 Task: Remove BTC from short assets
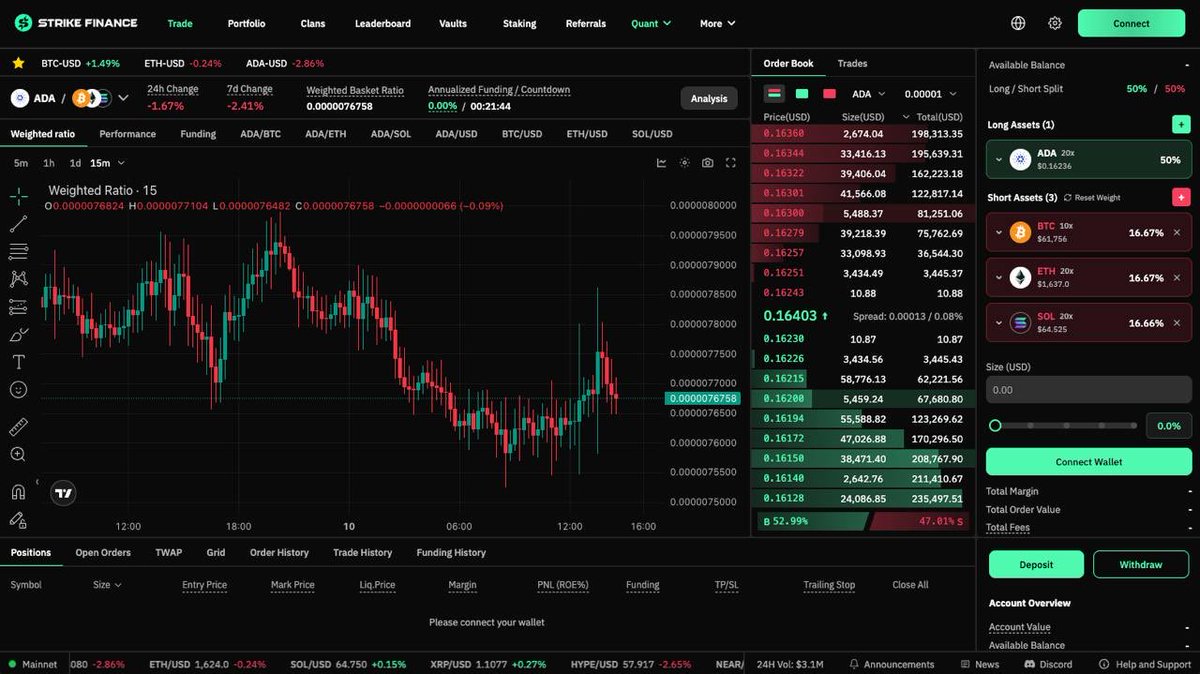click(x=1176, y=232)
